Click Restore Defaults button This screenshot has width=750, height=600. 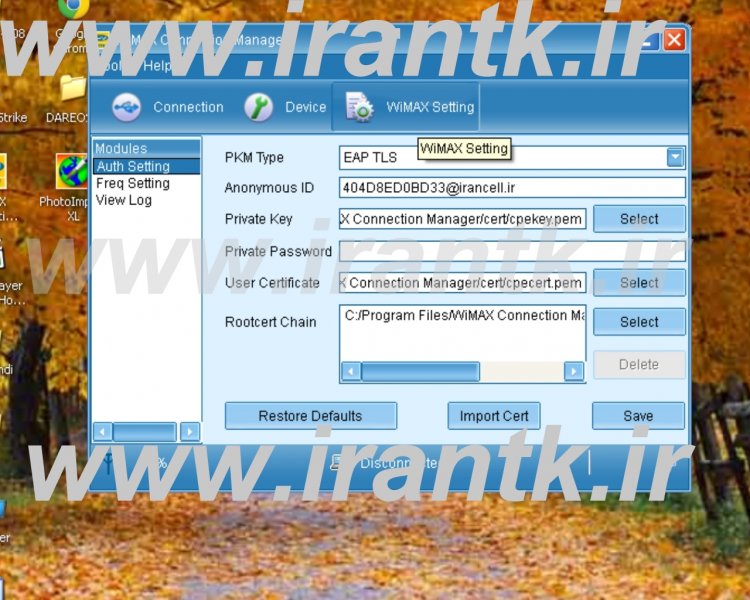pyautogui.click(x=310, y=416)
